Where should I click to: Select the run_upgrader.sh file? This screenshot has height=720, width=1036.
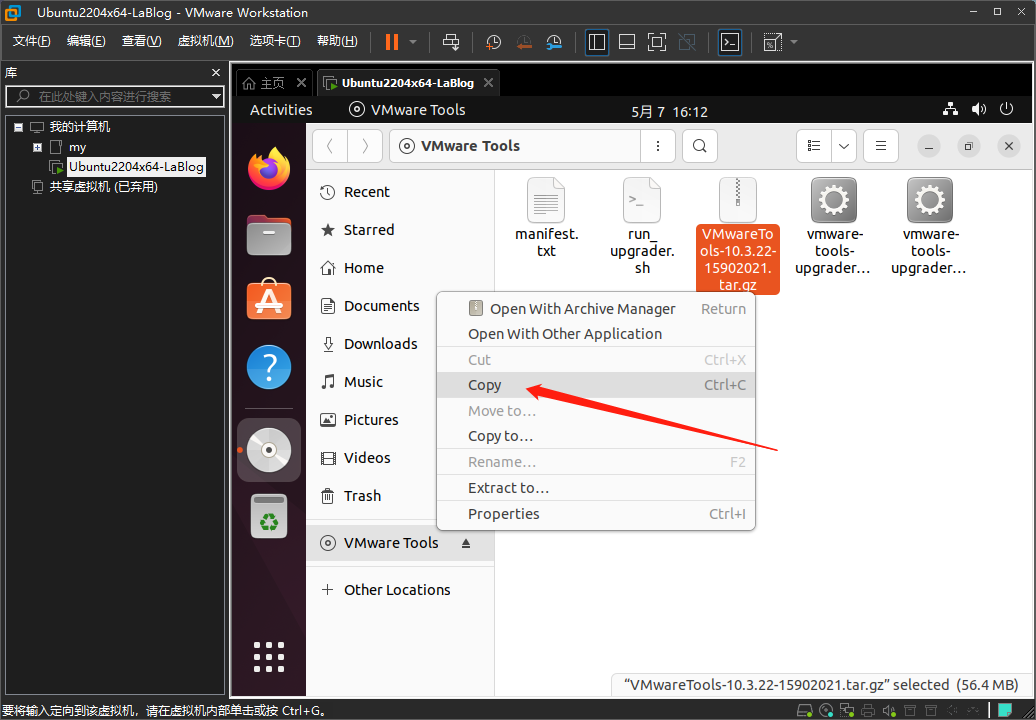coord(642,226)
